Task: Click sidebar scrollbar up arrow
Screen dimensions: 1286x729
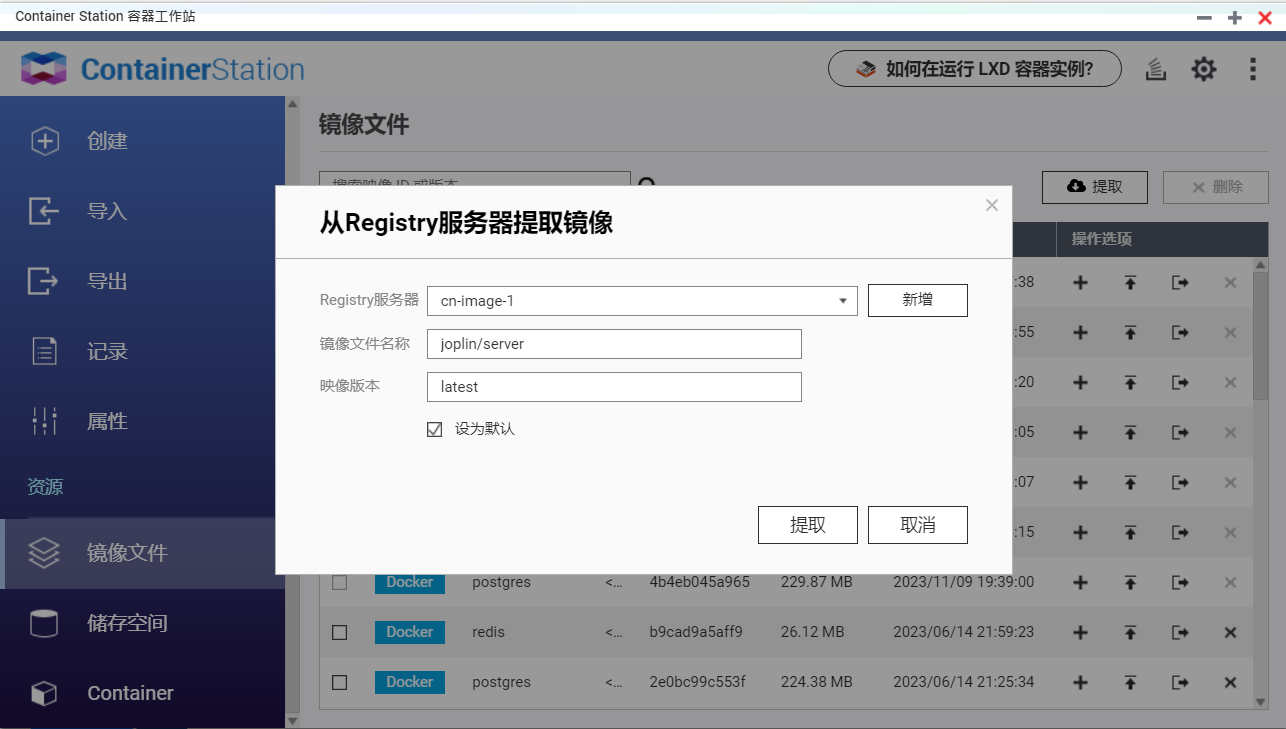Action: point(292,103)
